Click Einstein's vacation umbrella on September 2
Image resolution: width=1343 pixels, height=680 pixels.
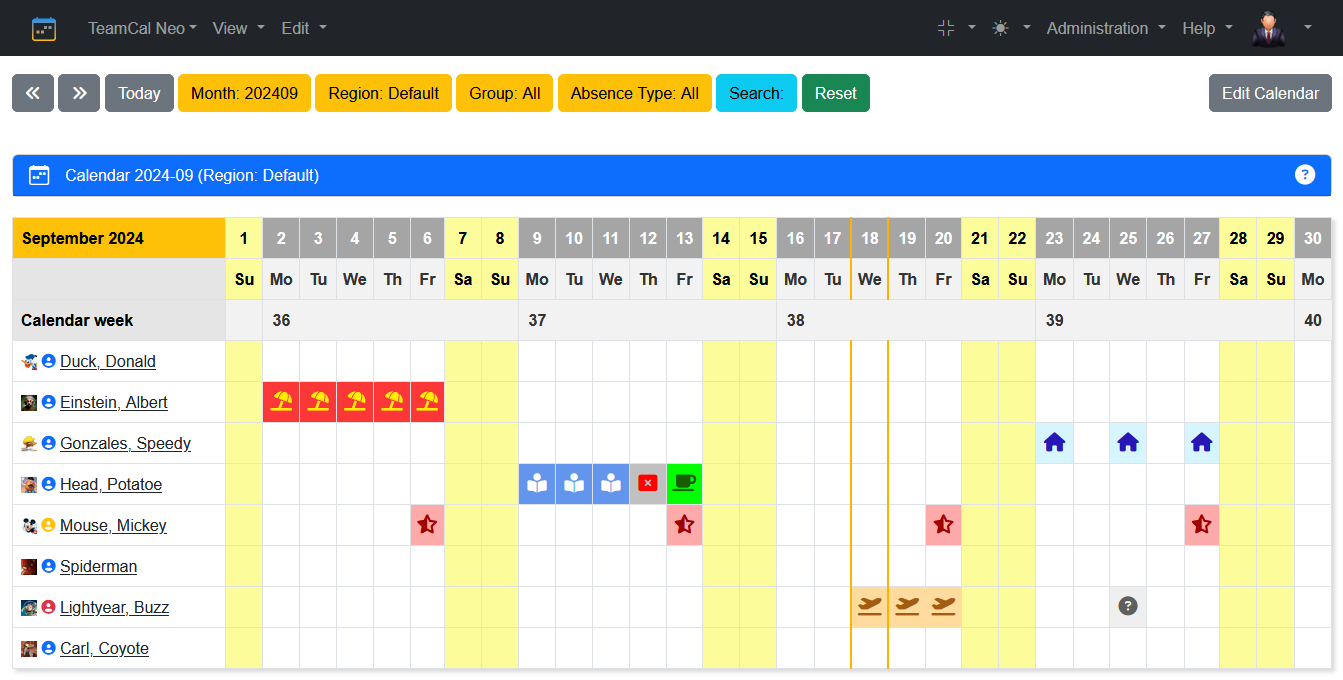281,402
